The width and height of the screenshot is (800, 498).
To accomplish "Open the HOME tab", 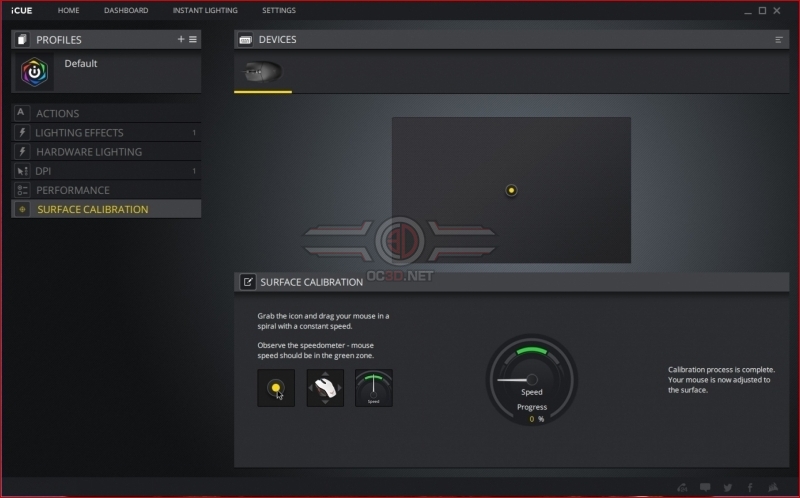I will click(68, 10).
